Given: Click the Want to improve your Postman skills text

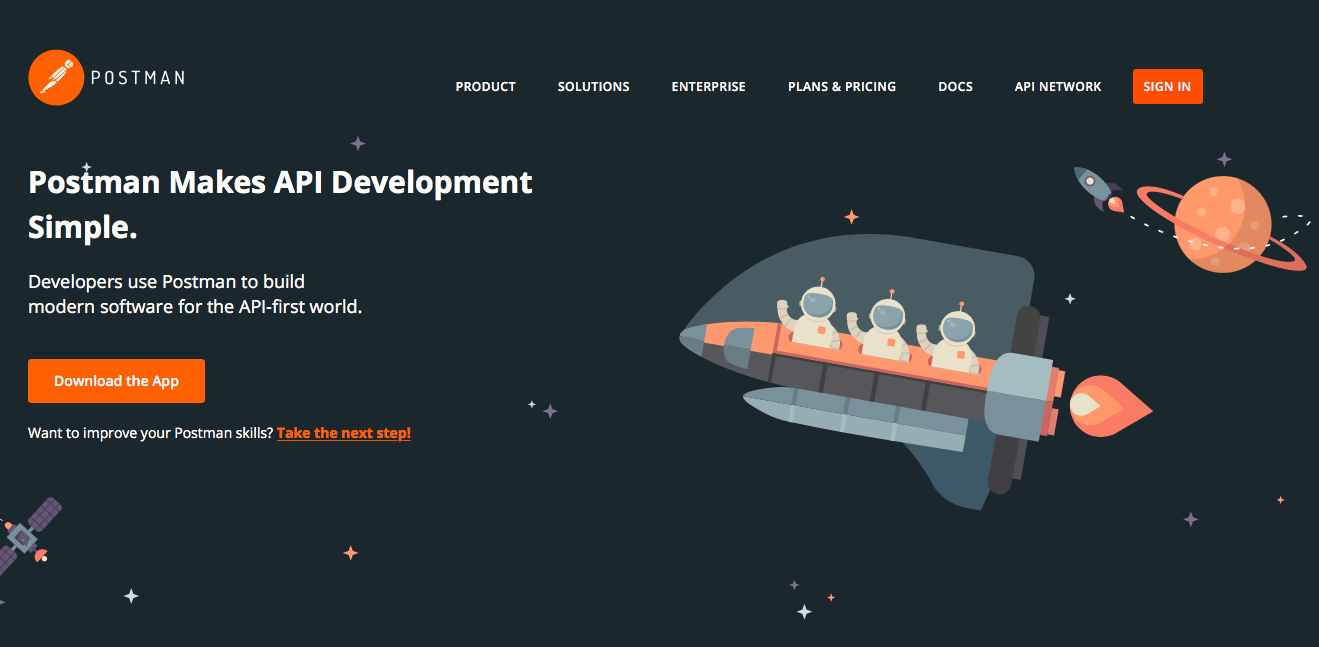Looking at the screenshot, I should tap(150, 433).
